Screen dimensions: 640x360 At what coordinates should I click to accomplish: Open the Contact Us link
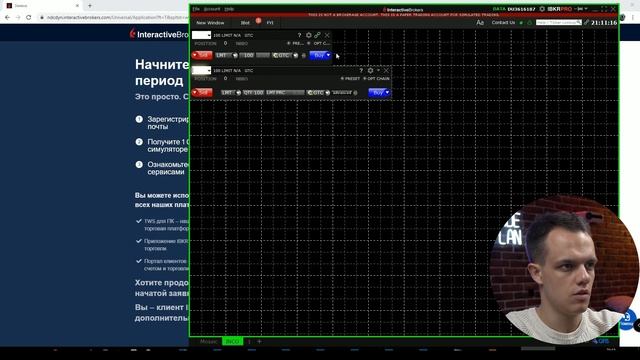[x=503, y=23]
